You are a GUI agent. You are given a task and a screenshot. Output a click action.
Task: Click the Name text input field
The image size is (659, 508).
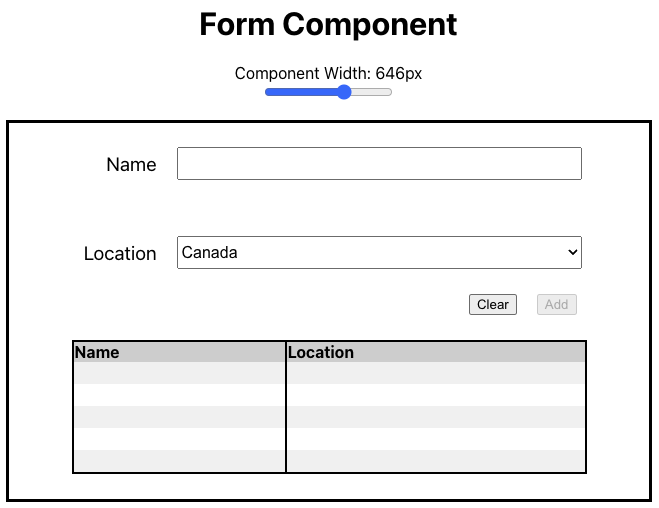pos(379,163)
